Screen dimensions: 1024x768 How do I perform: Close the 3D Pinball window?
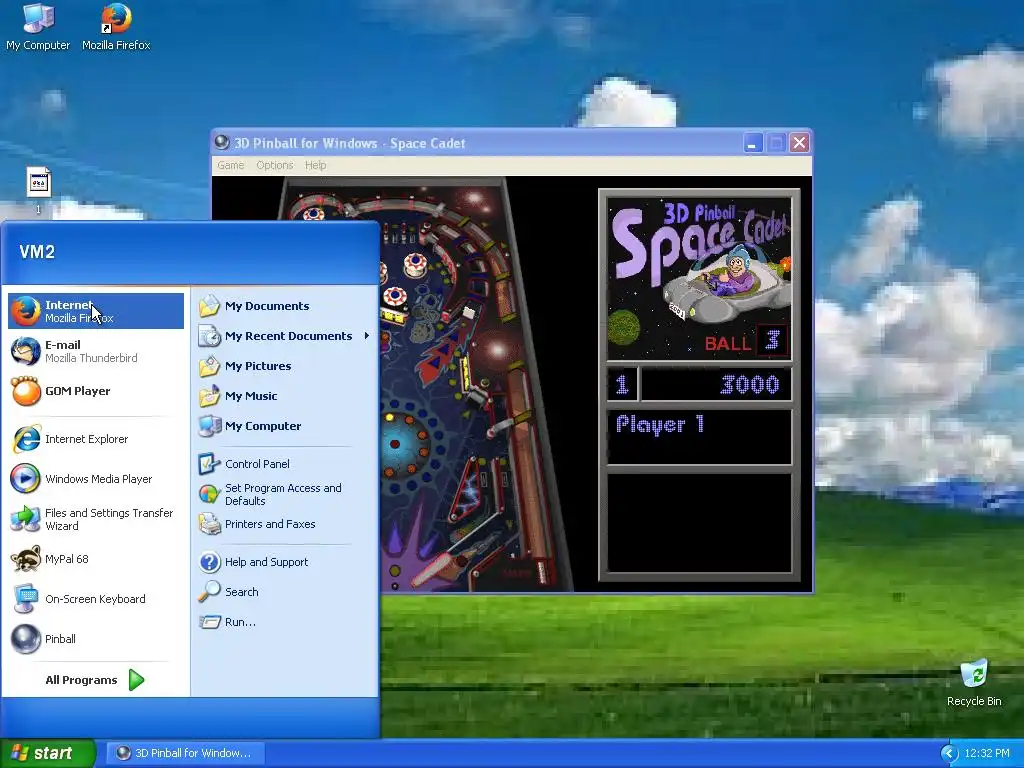point(799,143)
